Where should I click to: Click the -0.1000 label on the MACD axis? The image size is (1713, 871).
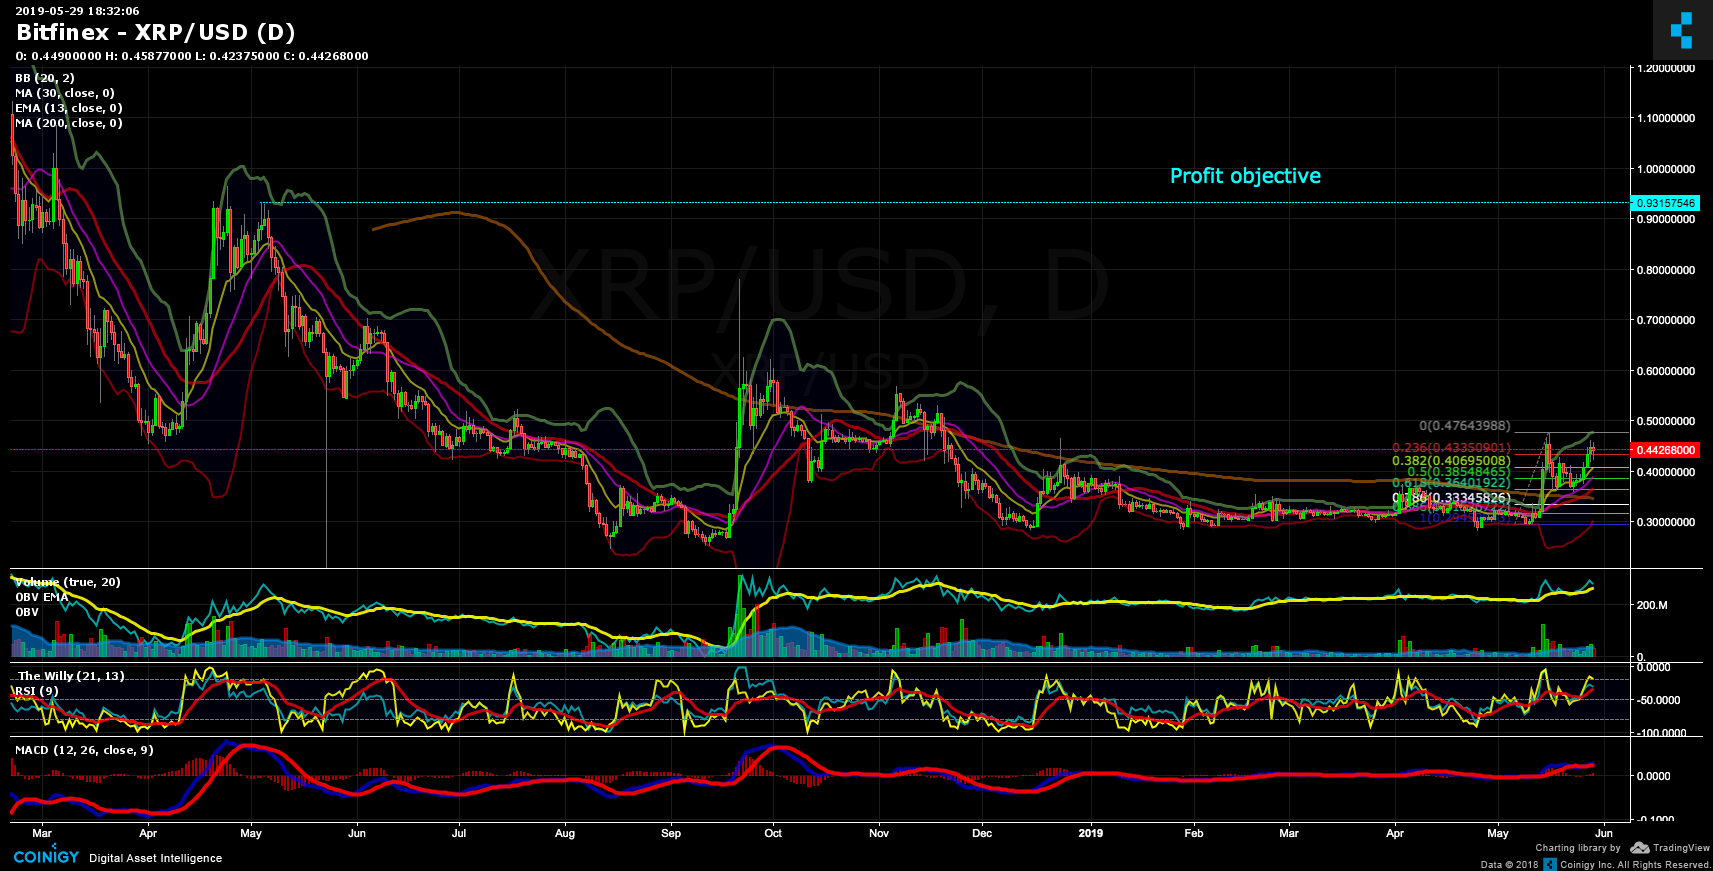click(x=1656, y=820)
